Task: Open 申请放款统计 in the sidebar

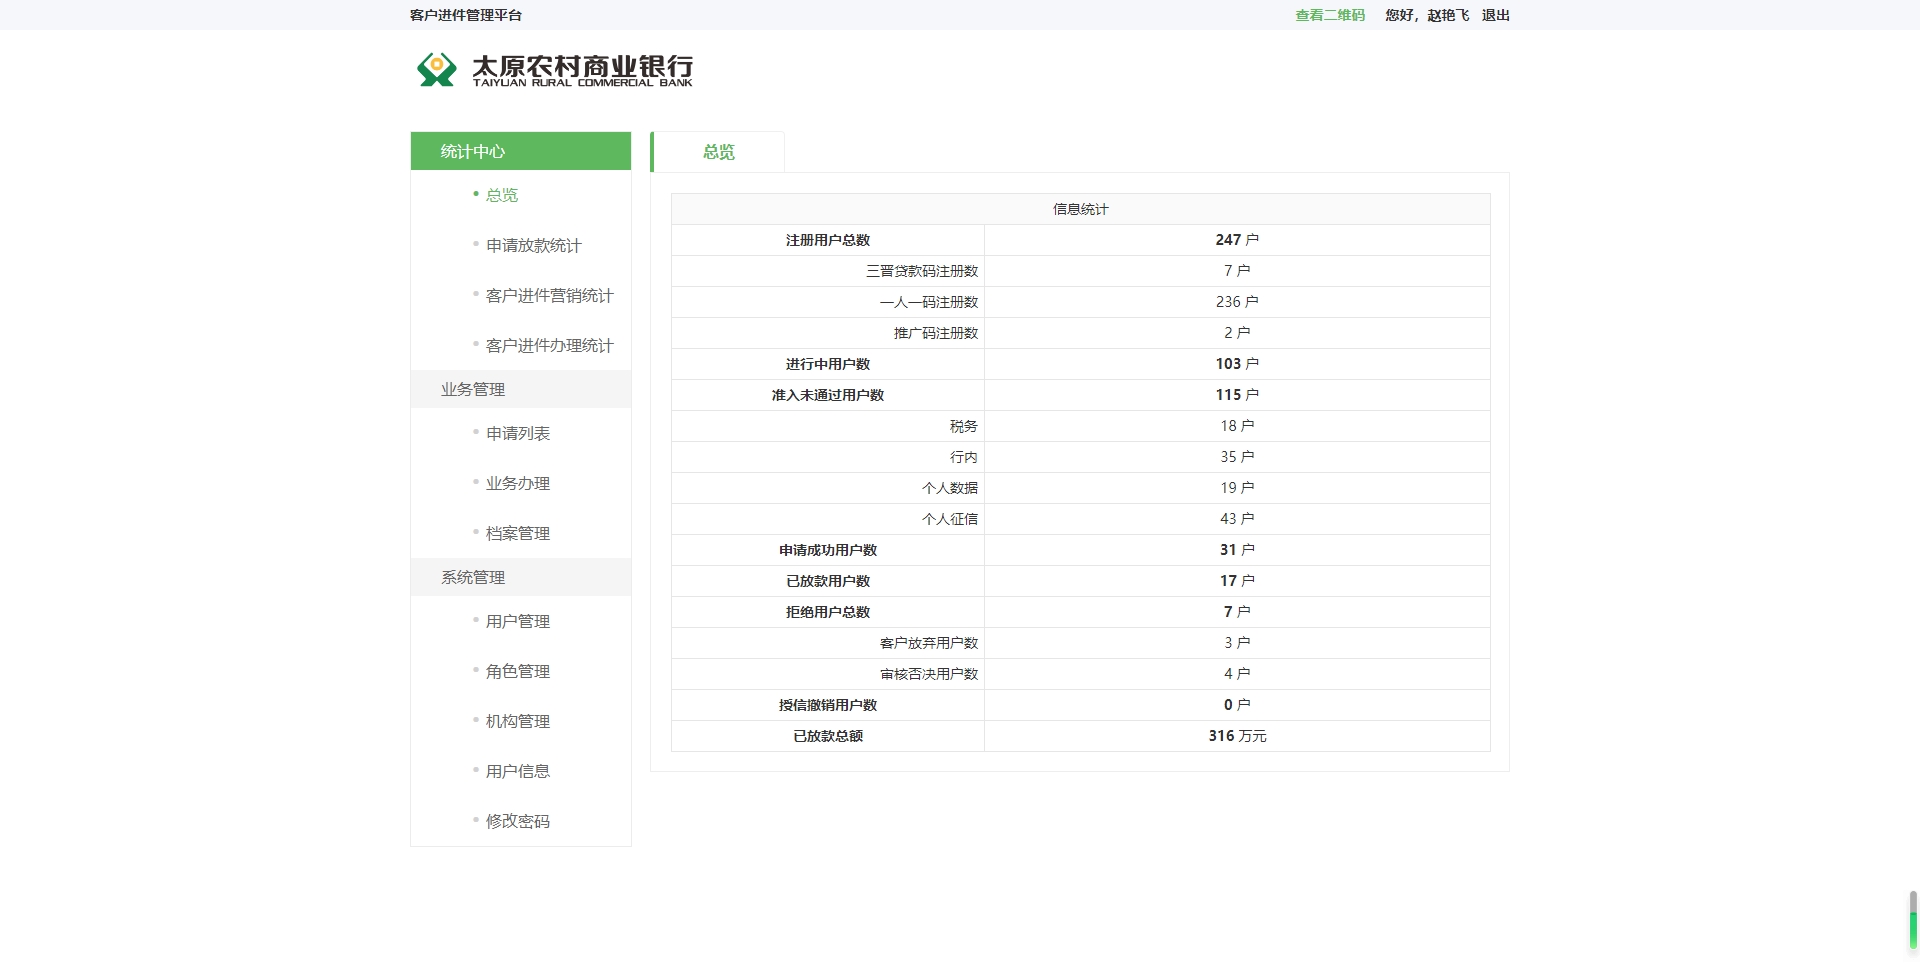Action: (534, 245)
